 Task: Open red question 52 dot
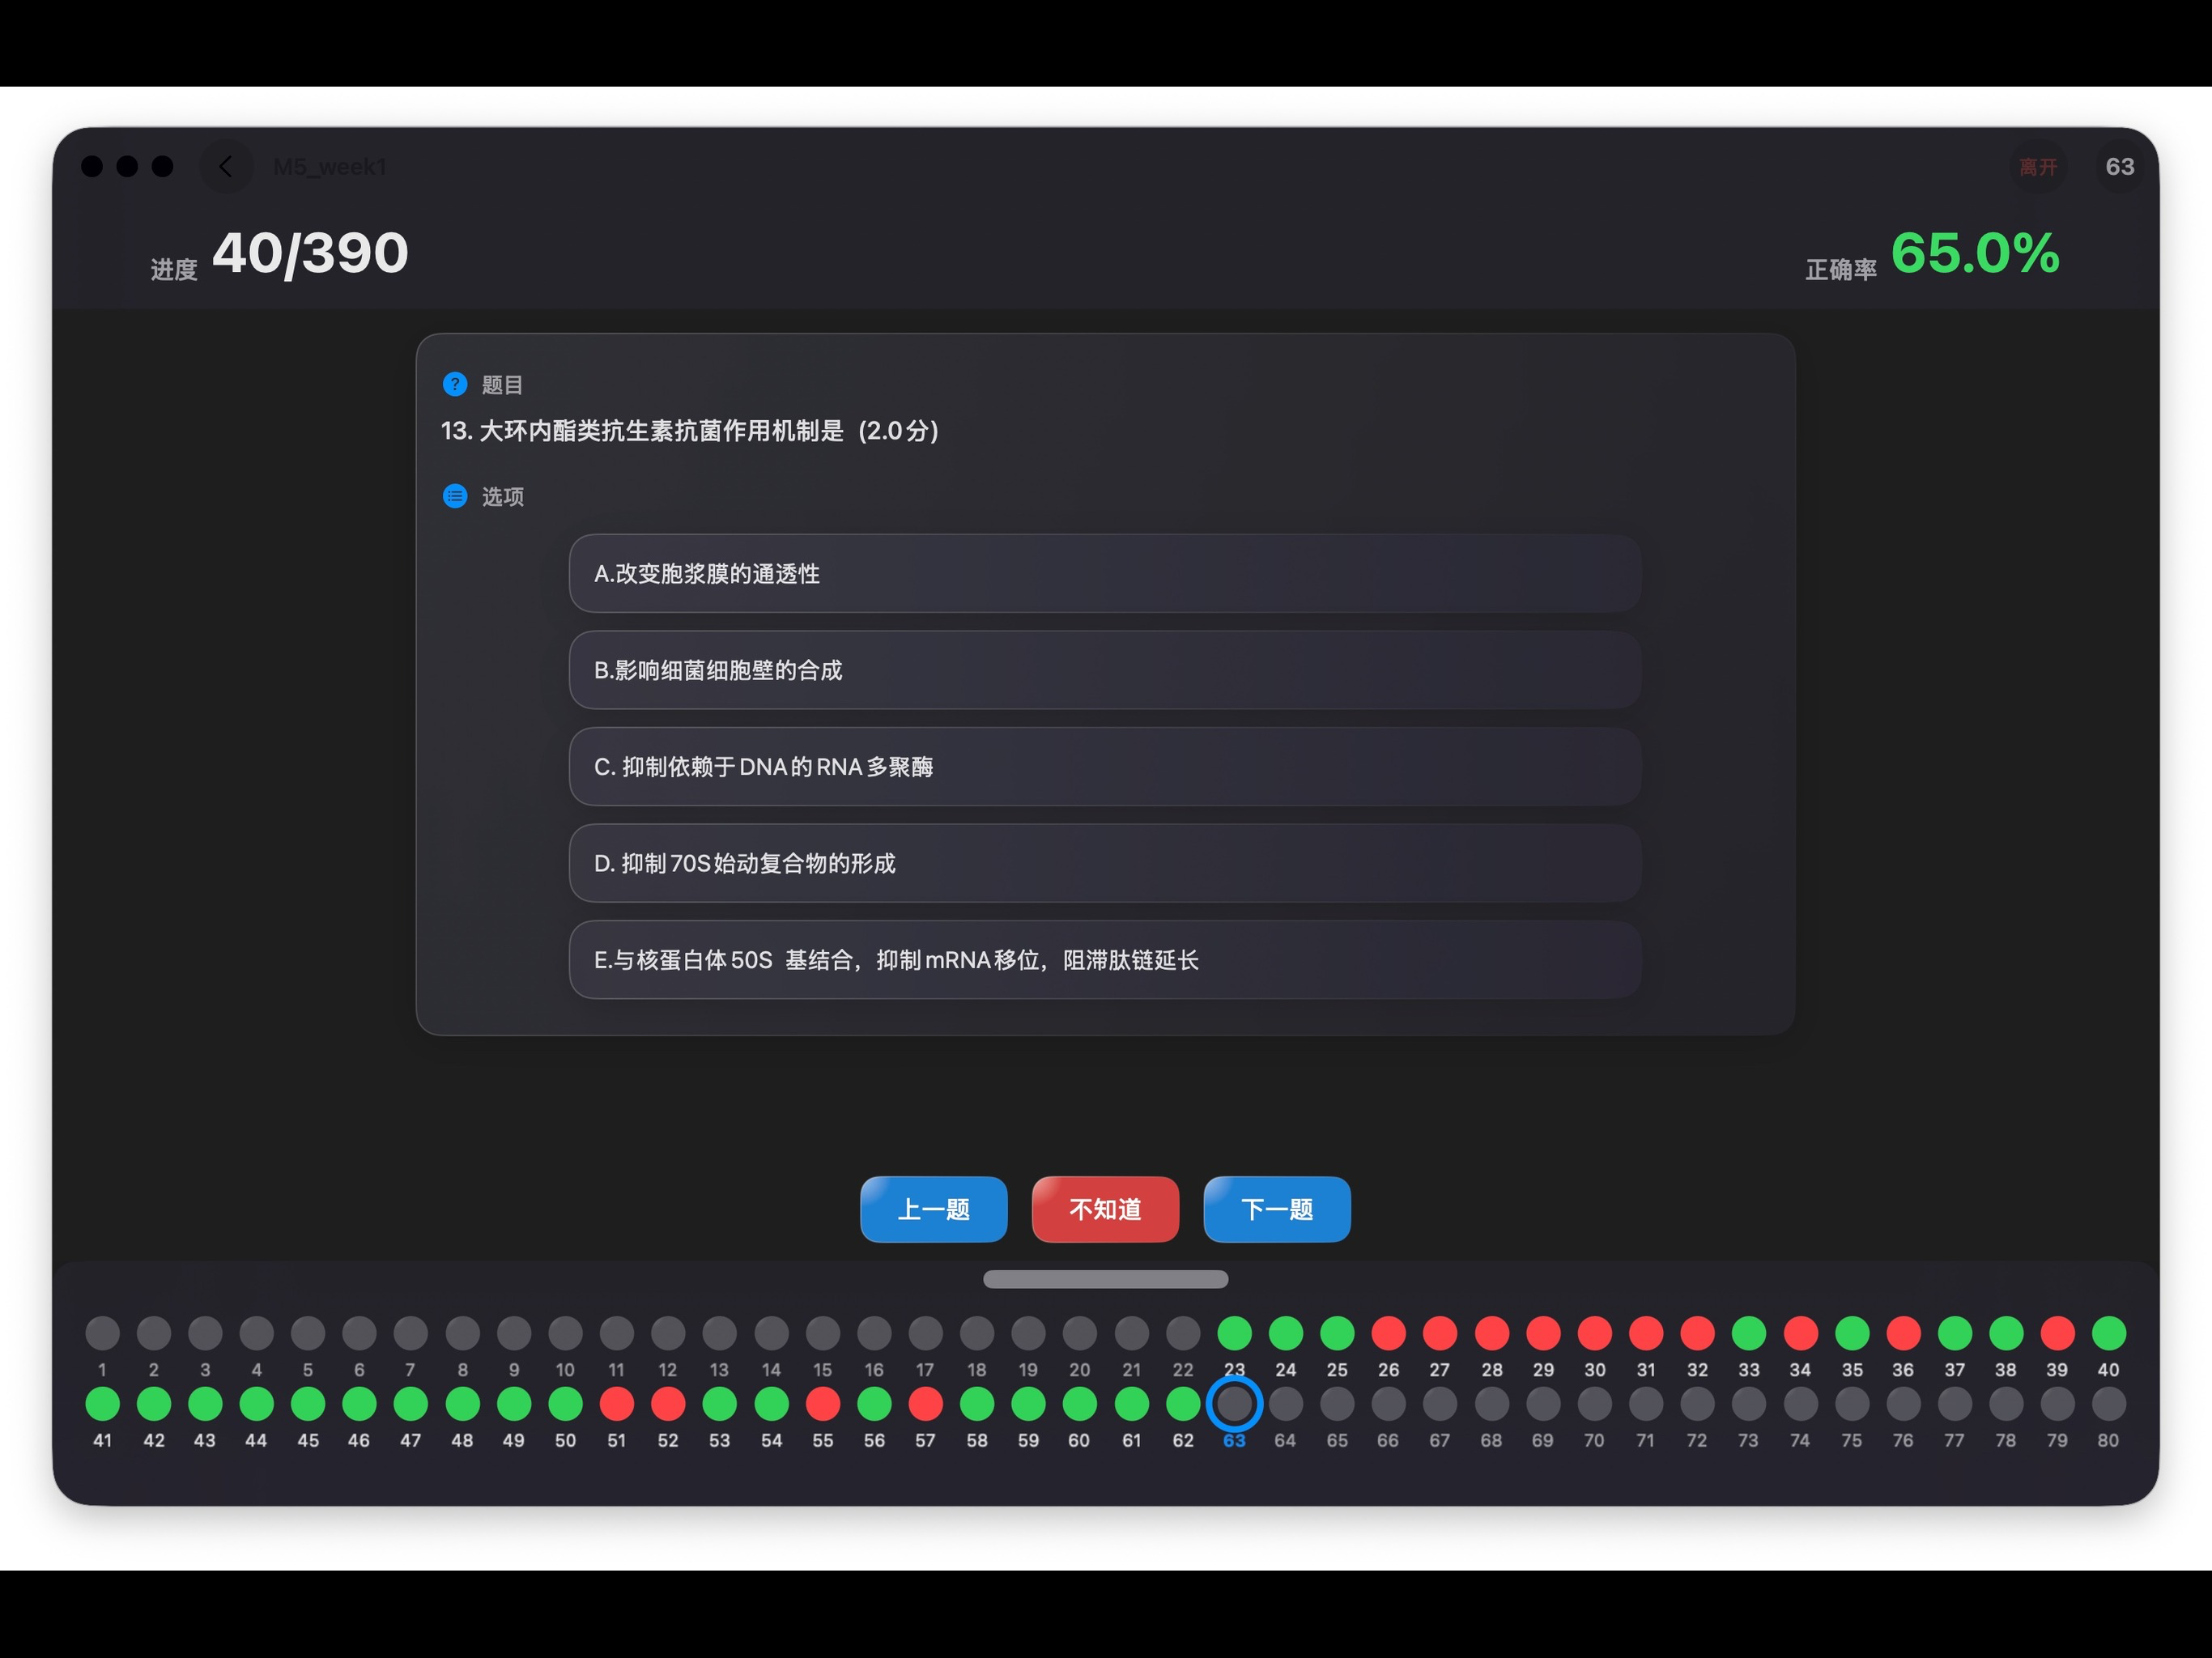click(668, 1404)
